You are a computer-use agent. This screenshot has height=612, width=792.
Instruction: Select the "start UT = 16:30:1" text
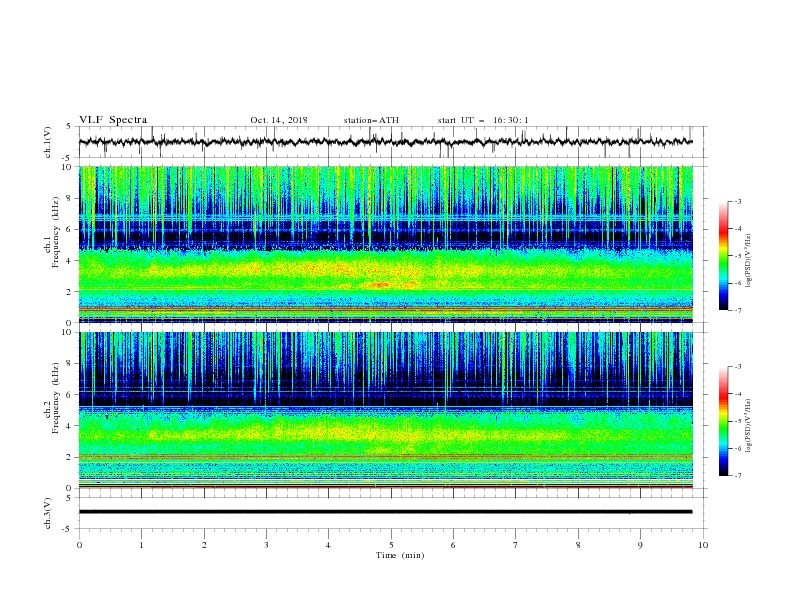coord(483,120)
